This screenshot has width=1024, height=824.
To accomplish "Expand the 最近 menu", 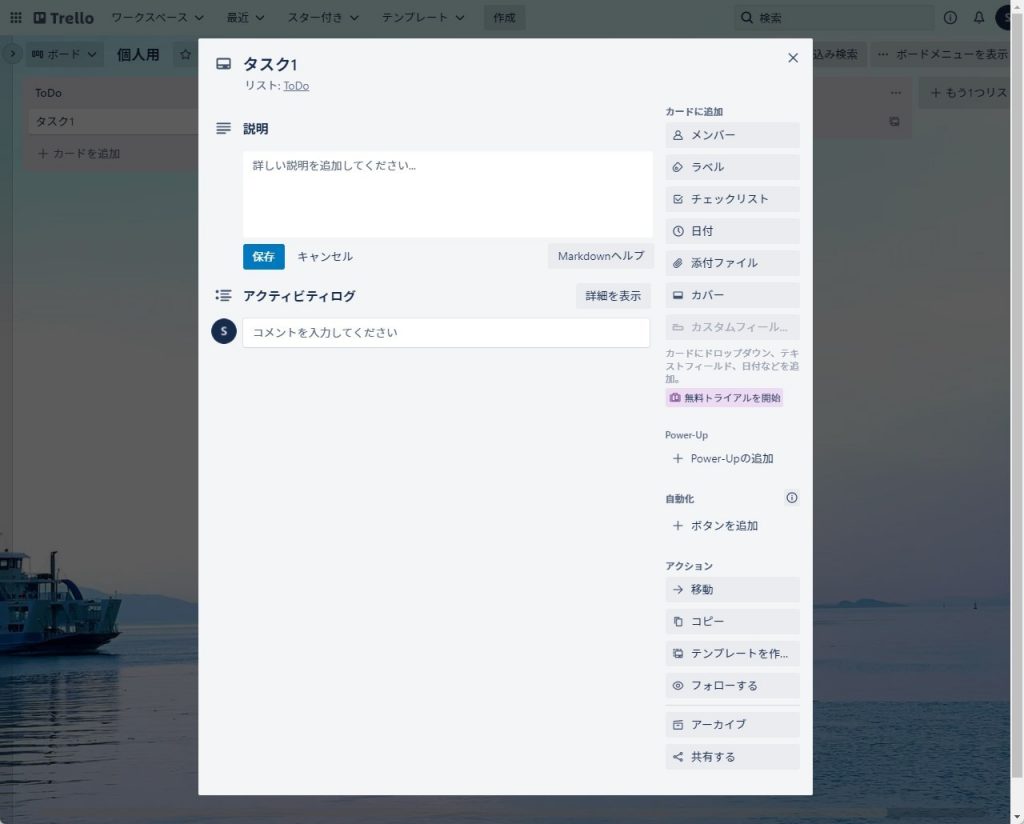I will click(x=245, y=18).
